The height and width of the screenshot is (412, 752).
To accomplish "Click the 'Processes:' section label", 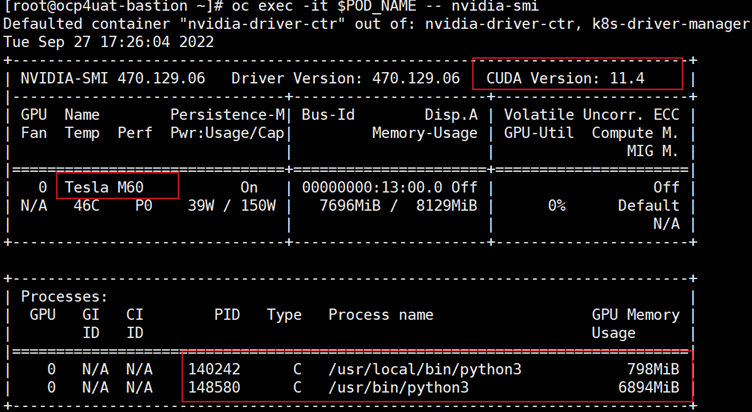I will [64, 296].
